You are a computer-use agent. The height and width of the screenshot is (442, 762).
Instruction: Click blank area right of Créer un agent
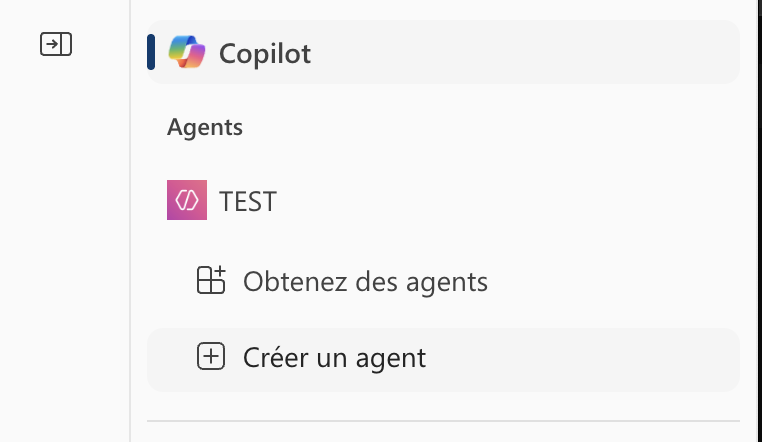coord(590,358)
